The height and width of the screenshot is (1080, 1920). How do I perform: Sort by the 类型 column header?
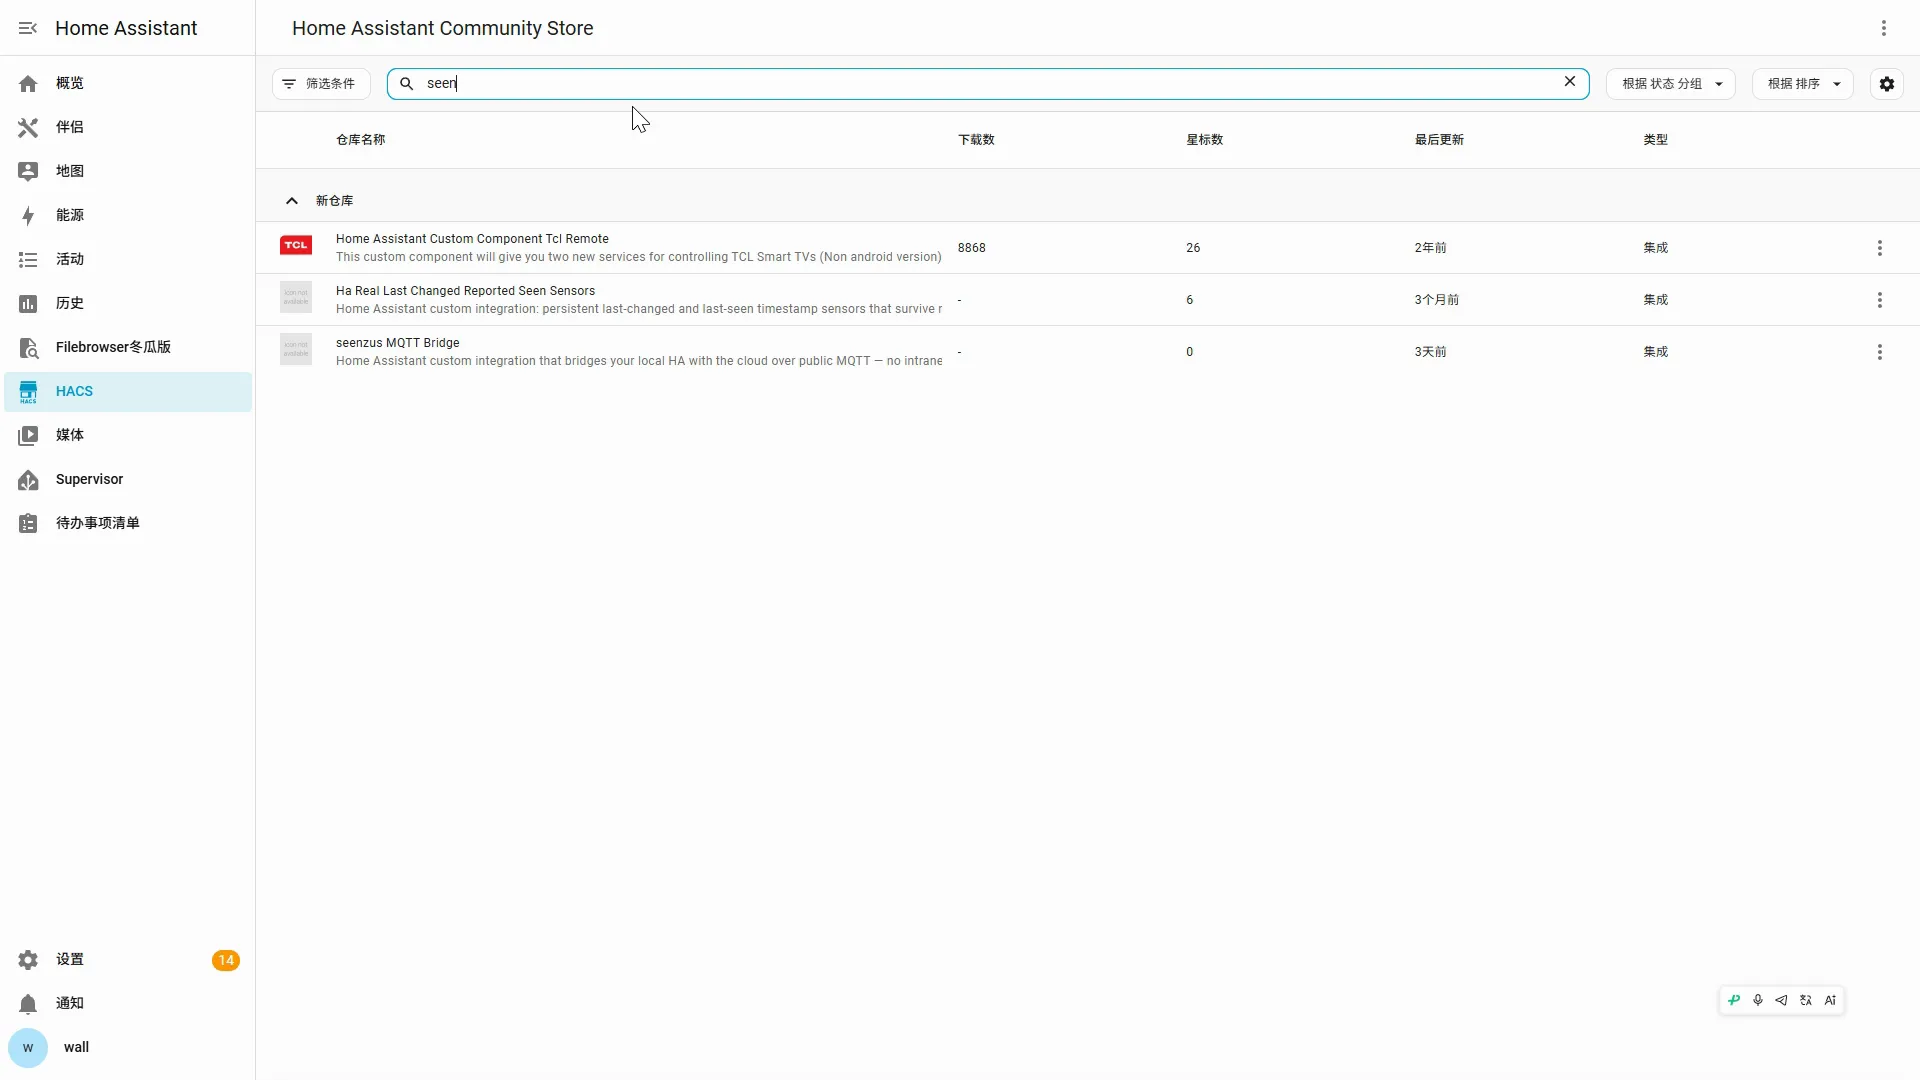point(1656,140)
